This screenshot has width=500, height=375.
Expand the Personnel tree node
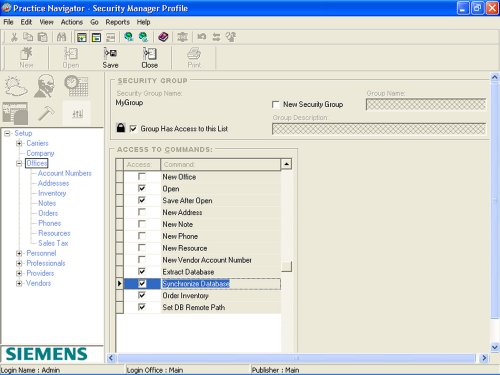(x=19, y=253)
